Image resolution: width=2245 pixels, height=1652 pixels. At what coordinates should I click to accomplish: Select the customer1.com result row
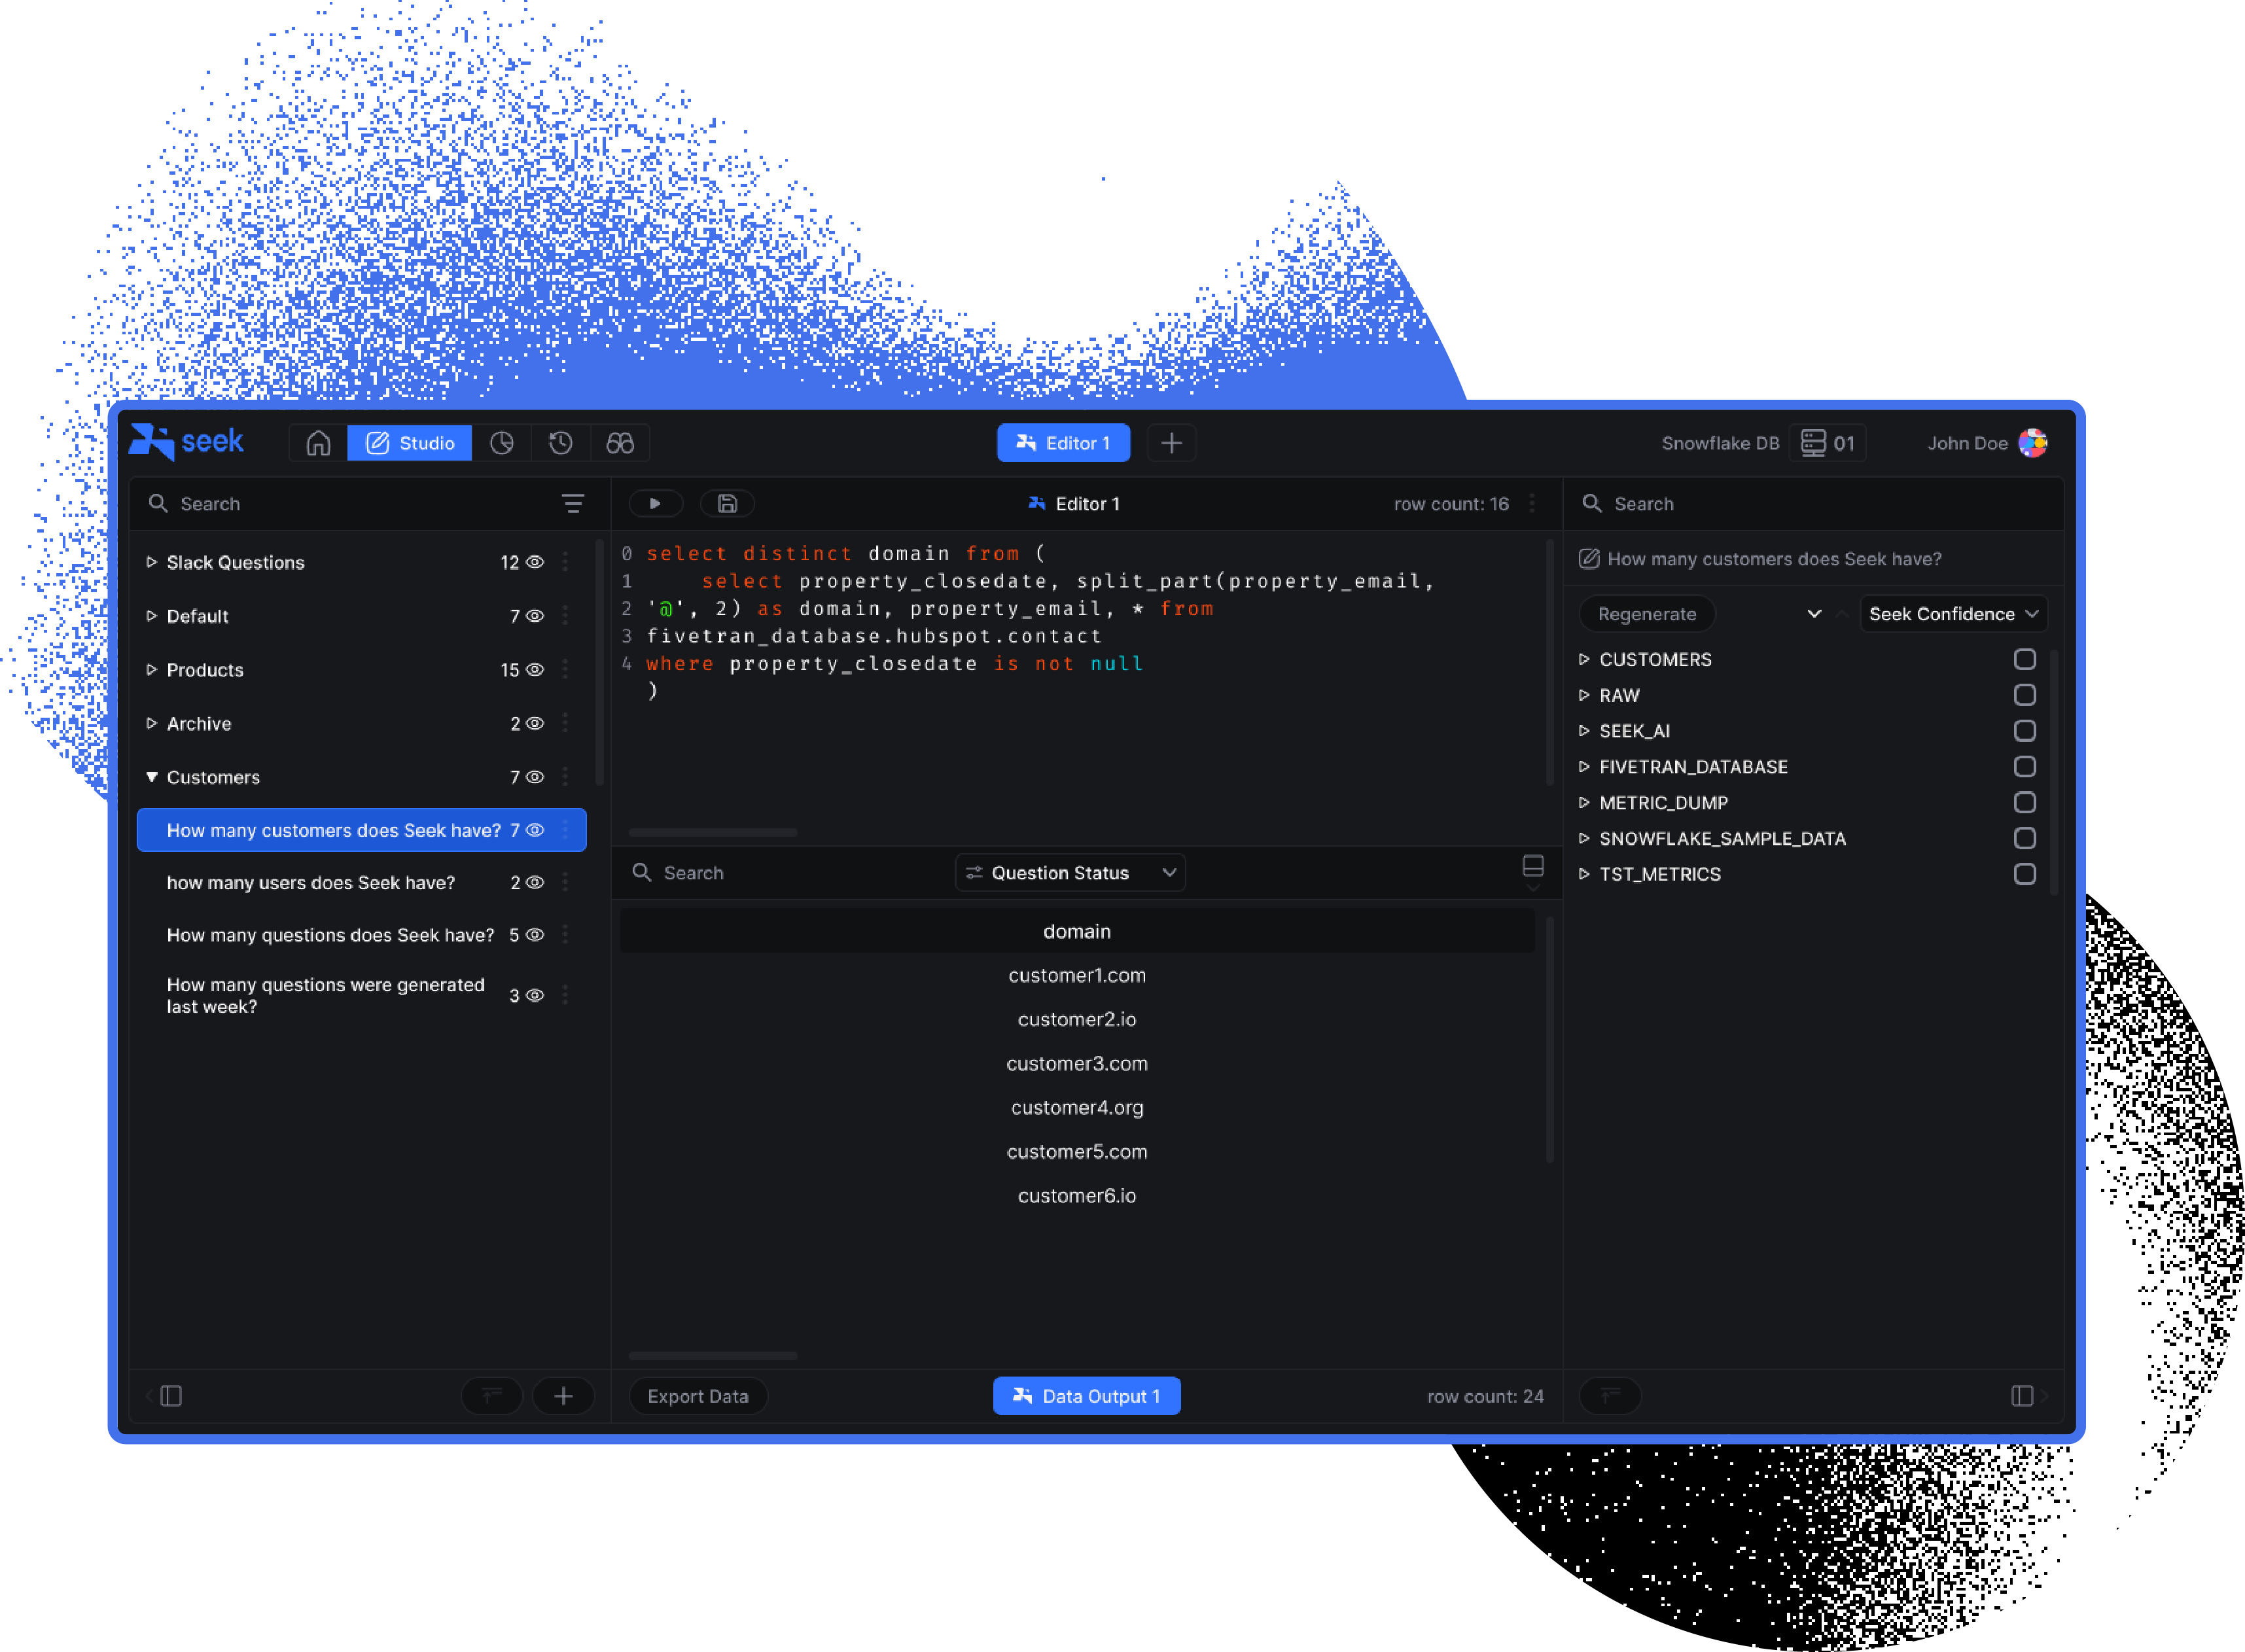coord(1077,976)
